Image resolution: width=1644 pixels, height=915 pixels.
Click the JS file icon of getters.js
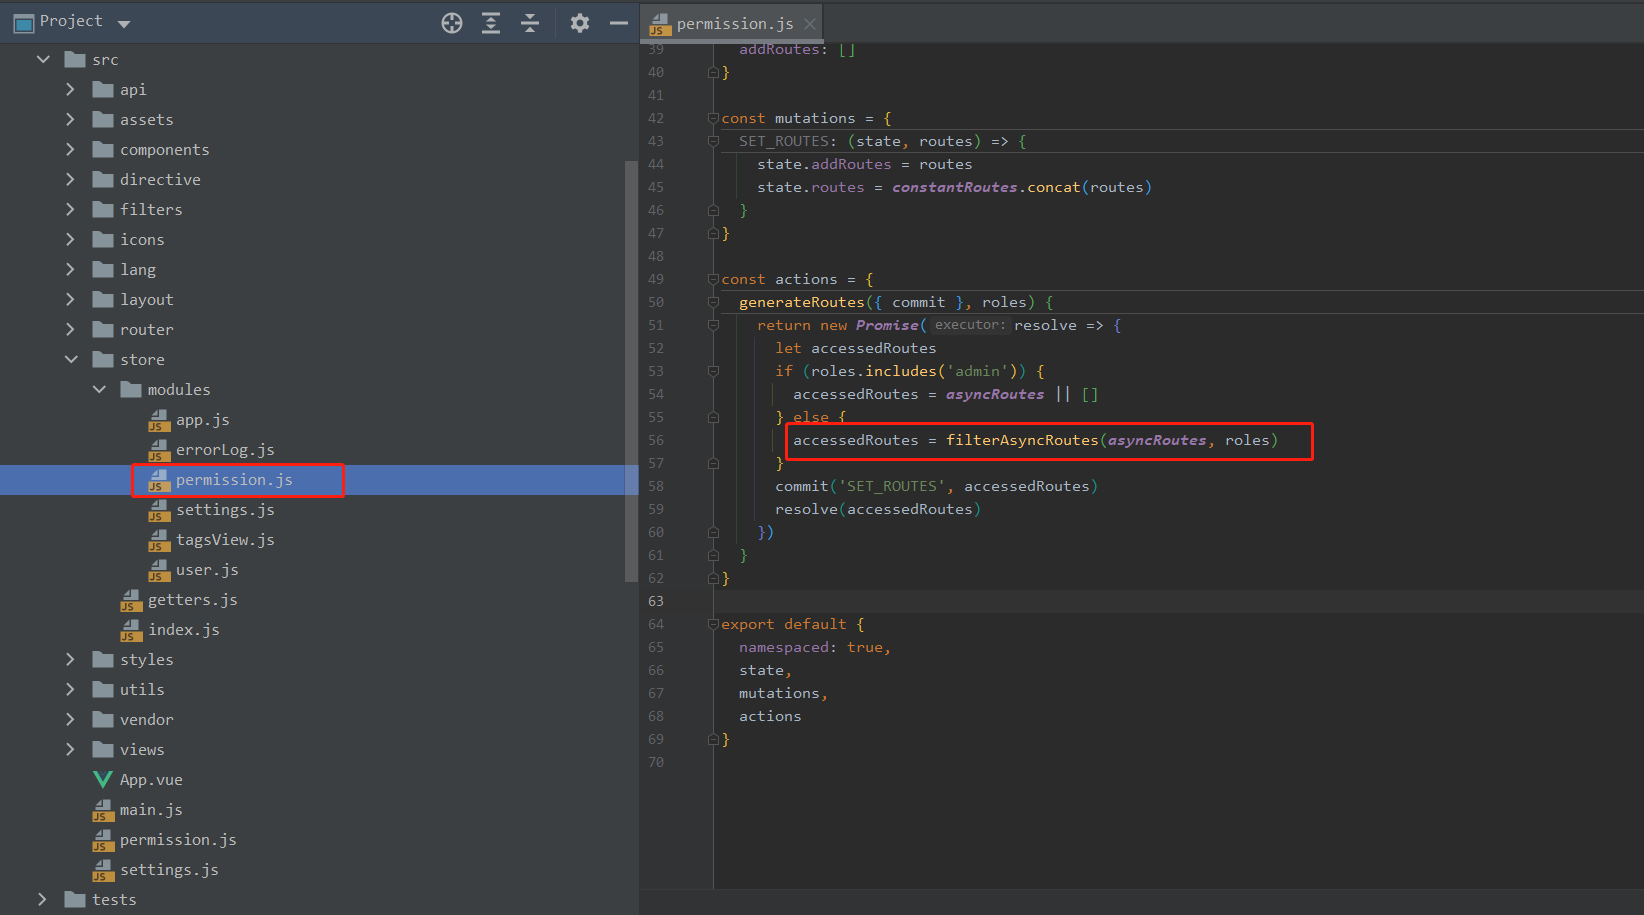point(131,600)
